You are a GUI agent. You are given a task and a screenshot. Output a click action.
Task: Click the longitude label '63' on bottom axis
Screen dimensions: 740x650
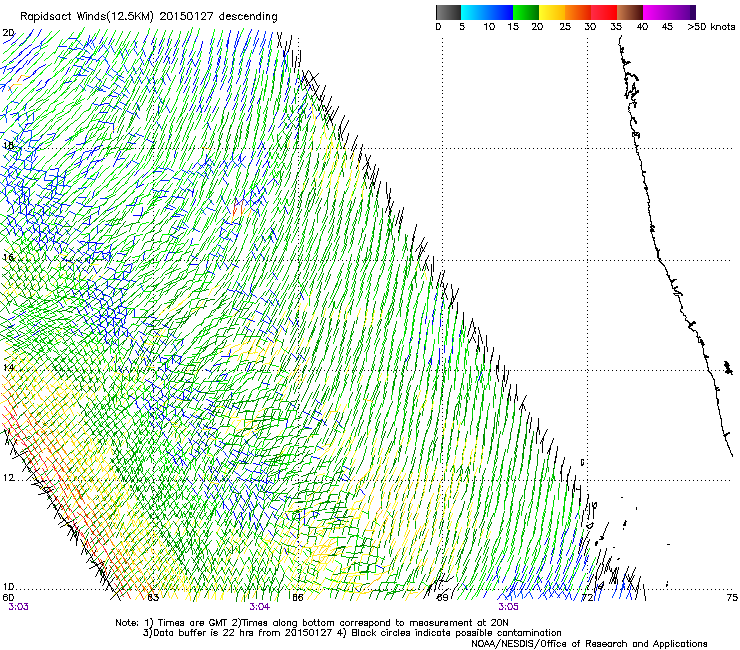pos(153,598)
